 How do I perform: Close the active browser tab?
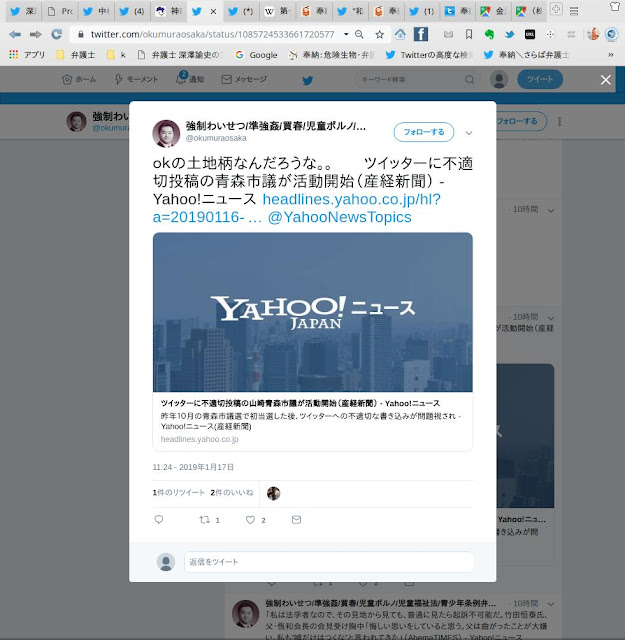pos(213,12)
